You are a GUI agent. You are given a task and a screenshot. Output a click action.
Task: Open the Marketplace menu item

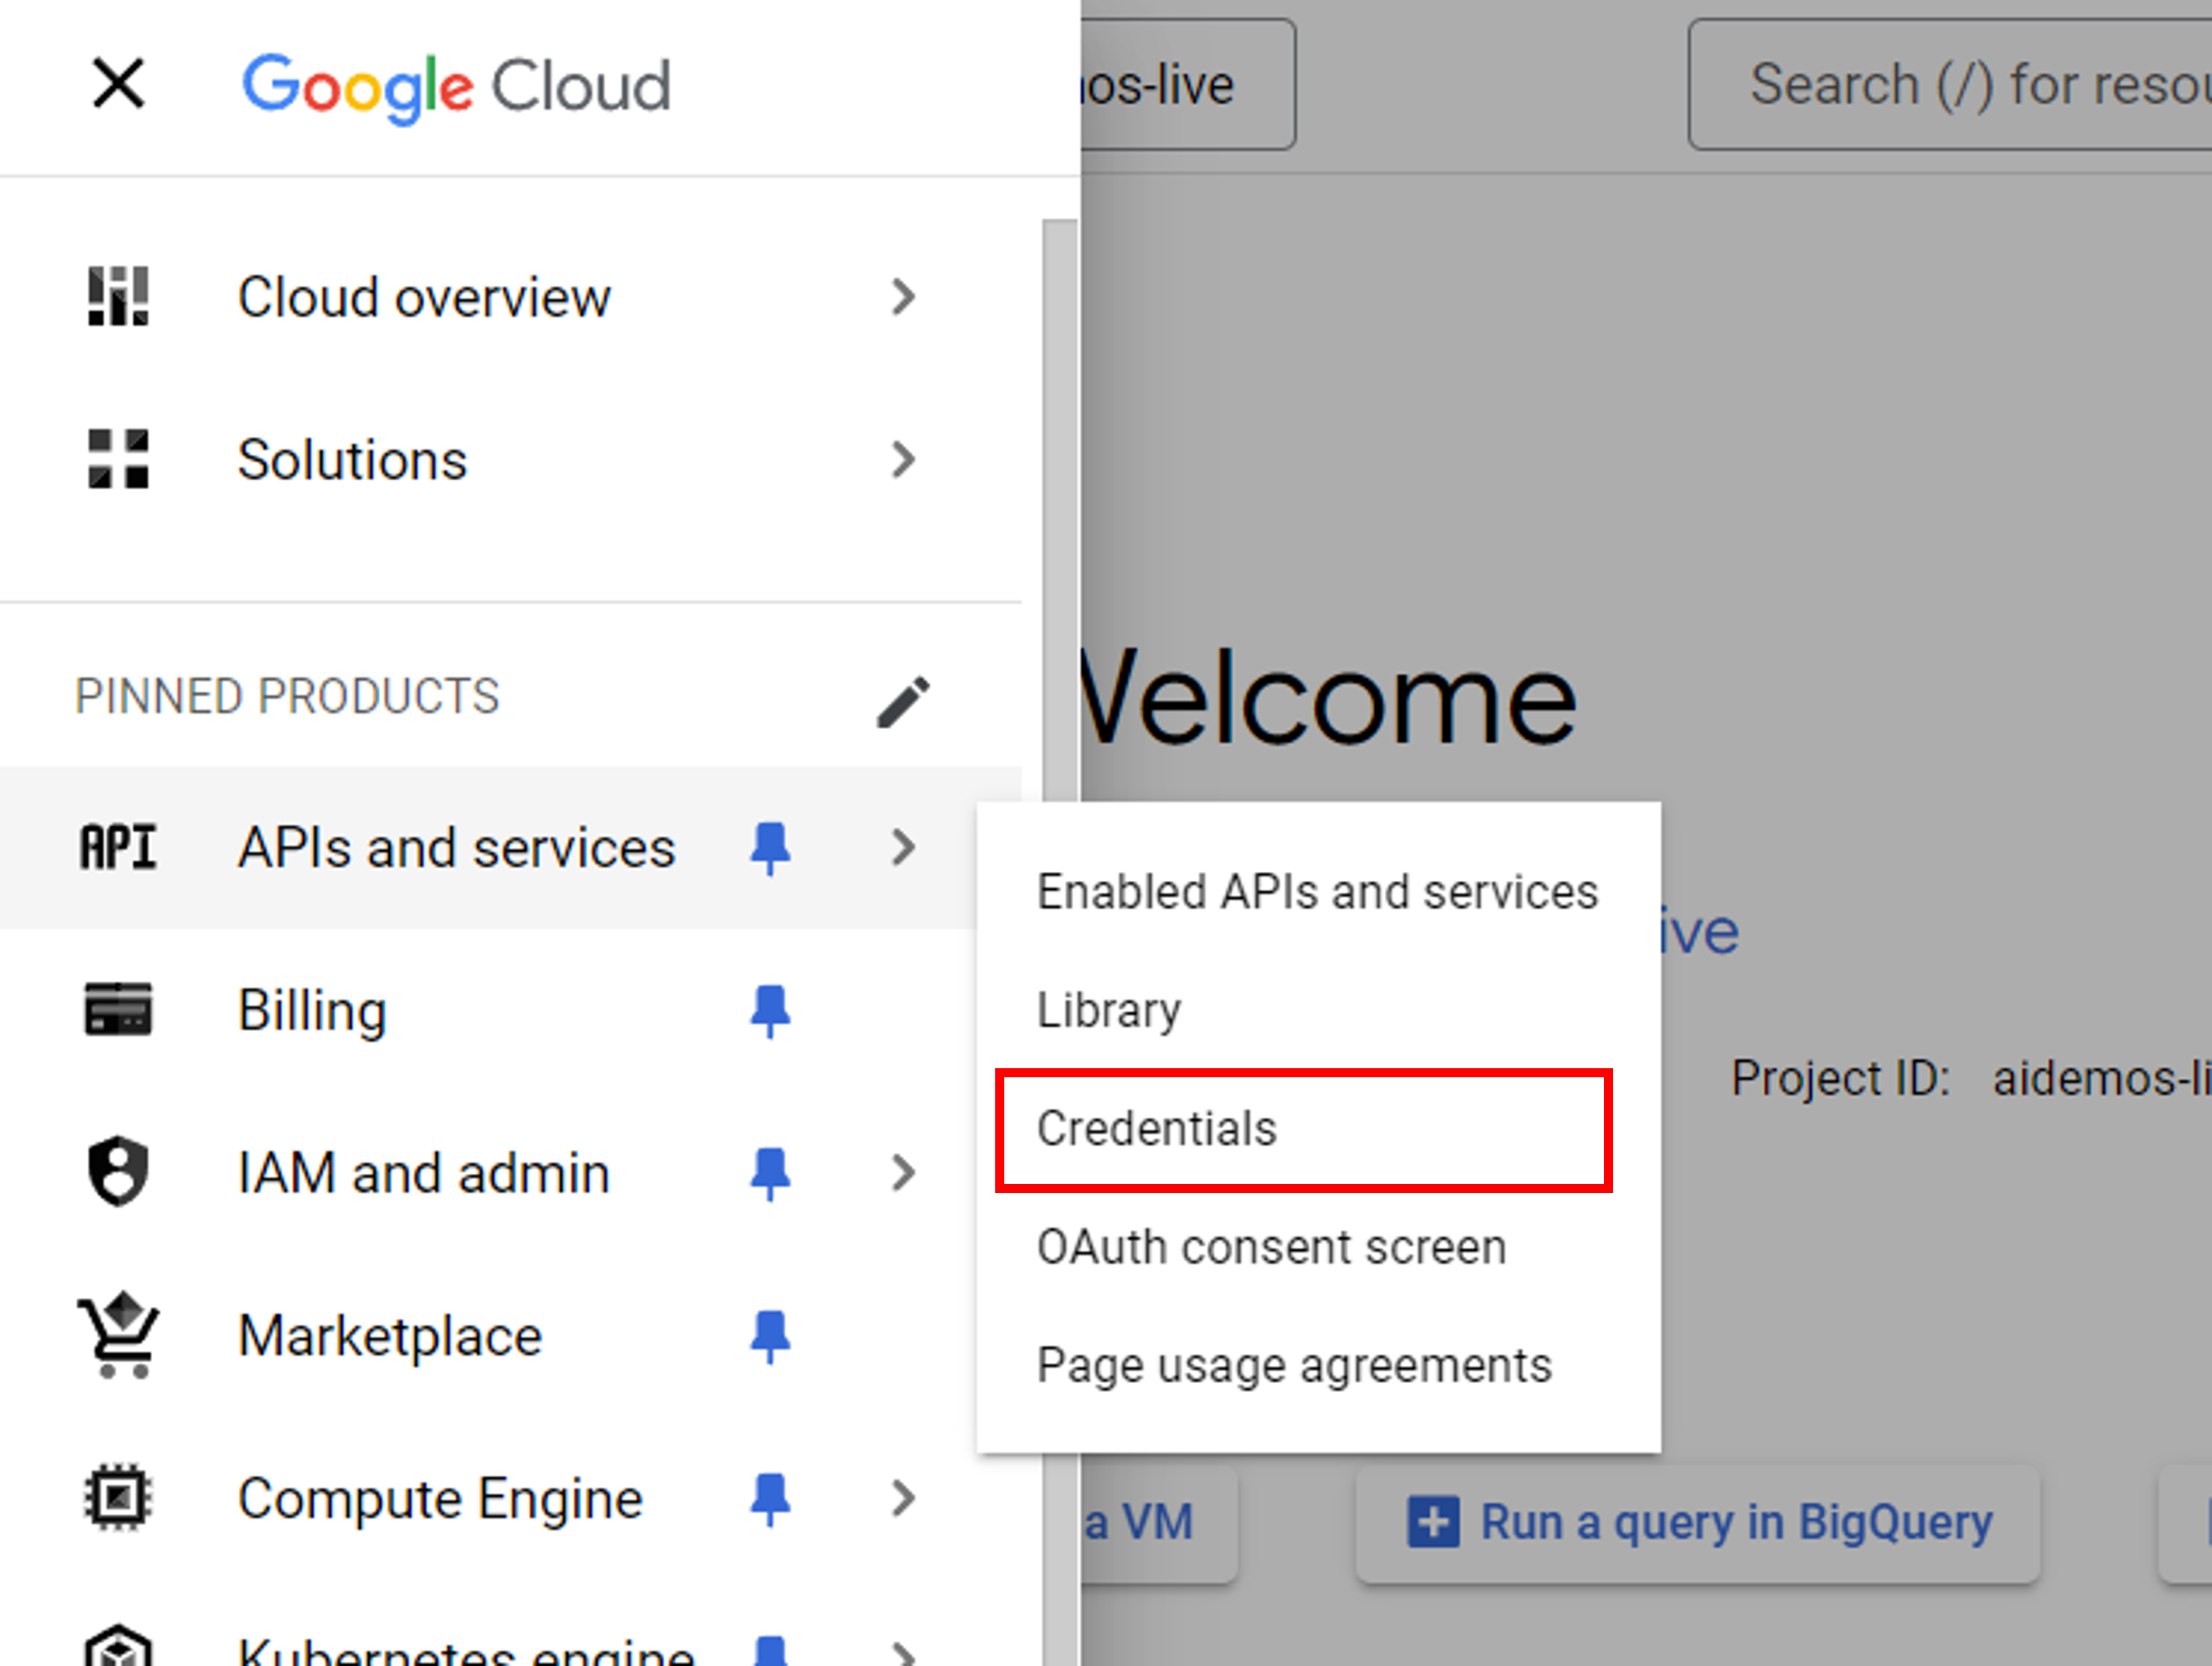coord(510,1336)
